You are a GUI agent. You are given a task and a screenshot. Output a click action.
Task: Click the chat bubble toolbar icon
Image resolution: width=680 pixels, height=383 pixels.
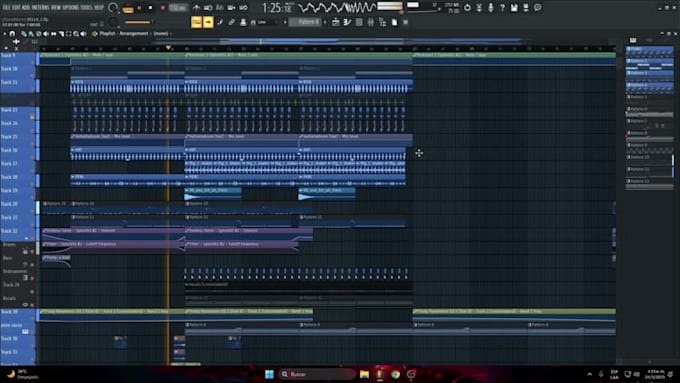click(537, 8)
